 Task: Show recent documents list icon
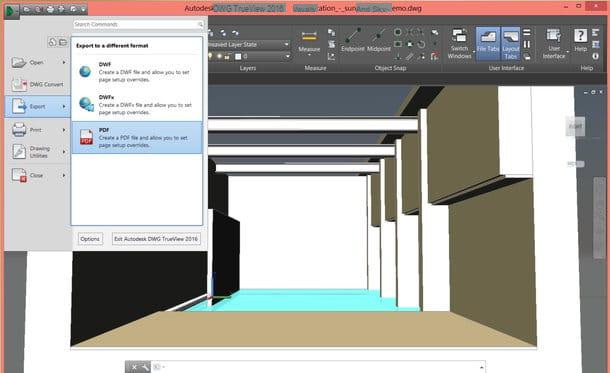(53, 42)
